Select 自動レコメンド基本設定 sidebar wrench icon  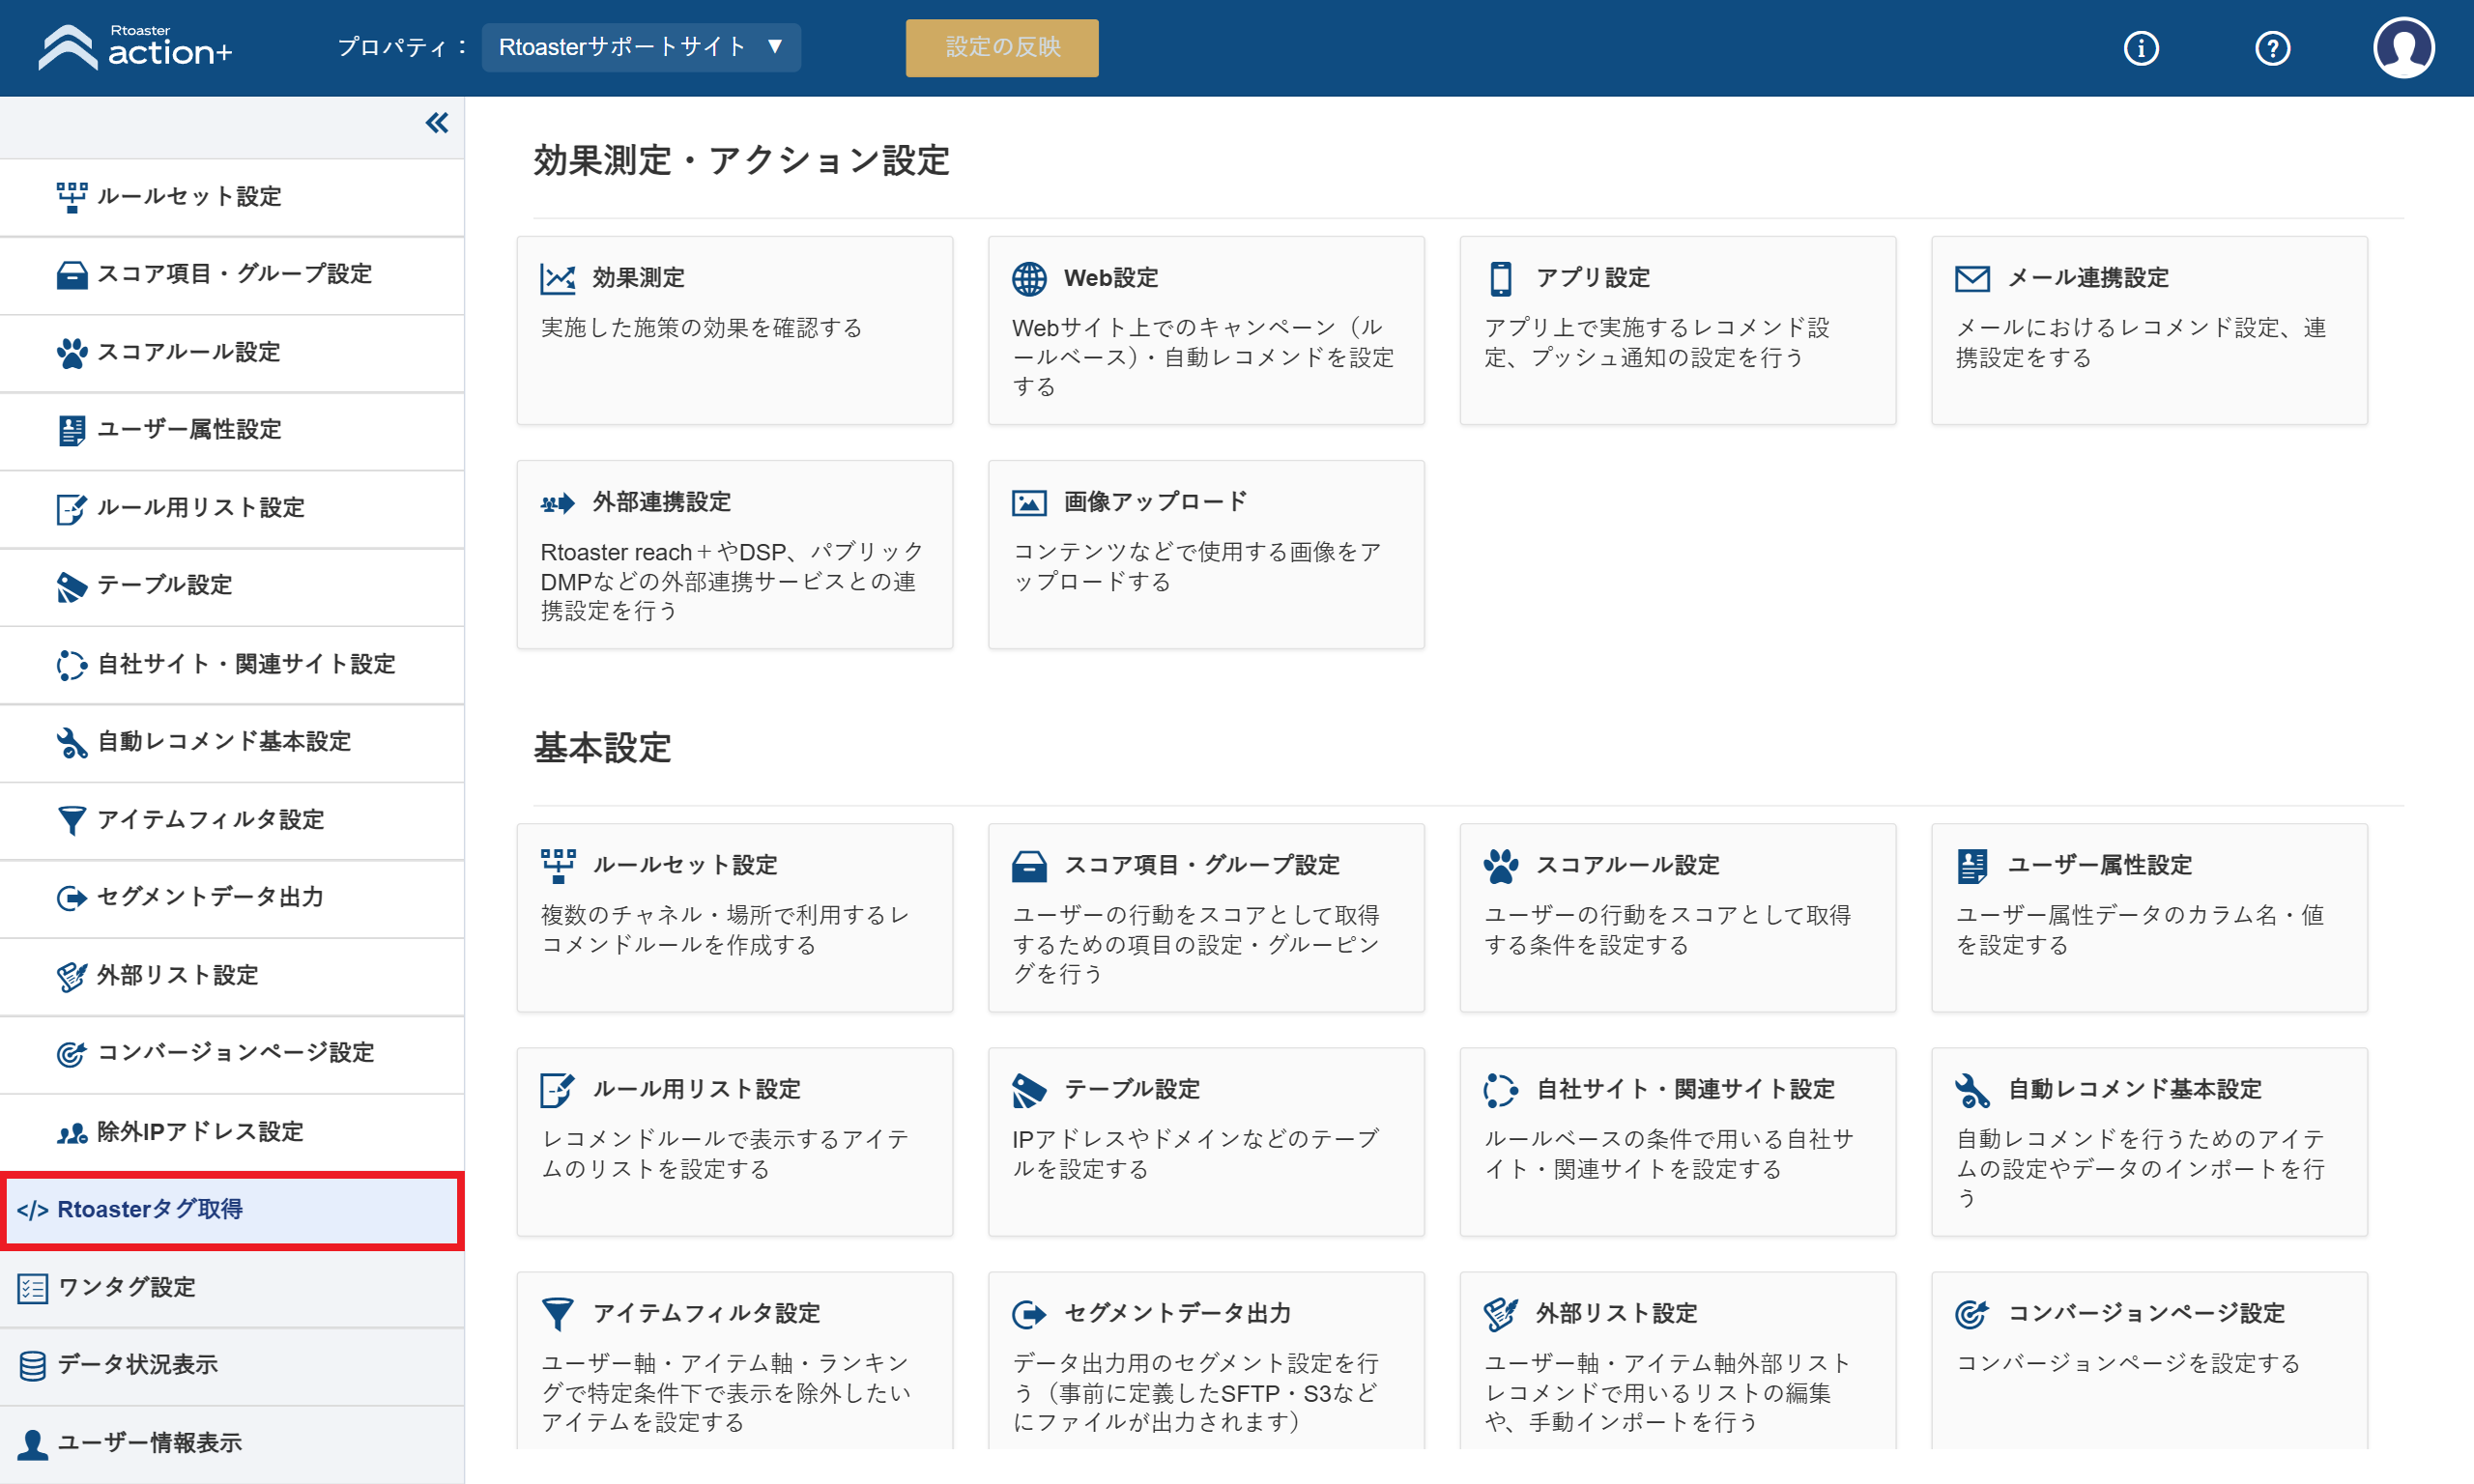click(72, 742)
